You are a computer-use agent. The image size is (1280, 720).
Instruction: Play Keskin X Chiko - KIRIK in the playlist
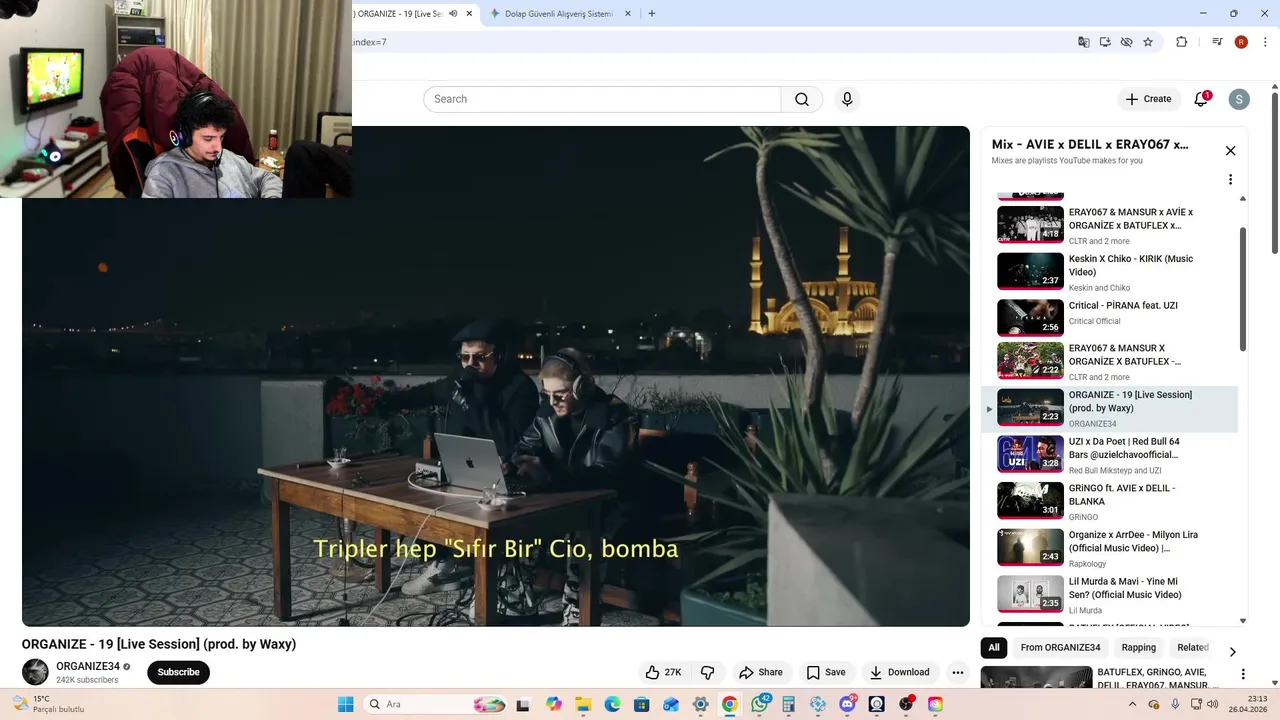pyautogui.click(x=1109, y=271)
